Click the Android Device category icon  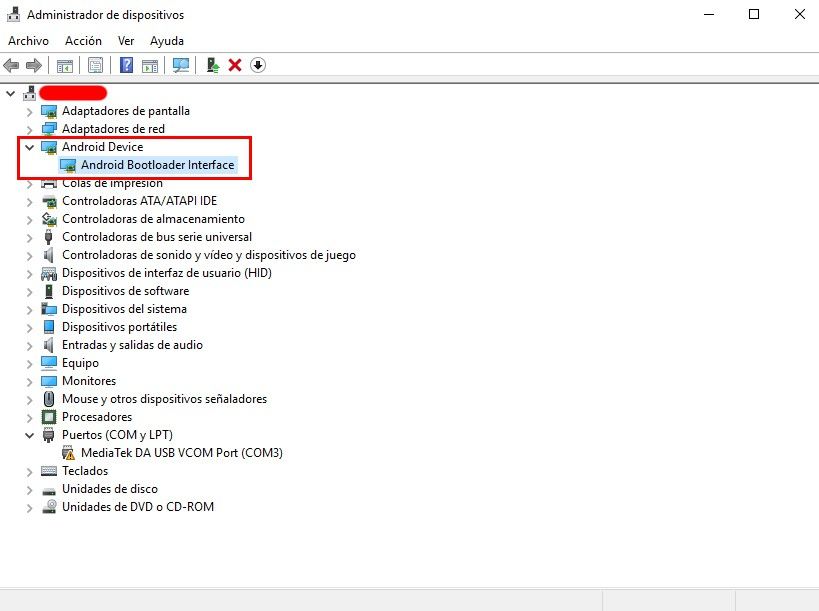click(x=49, y=147)
